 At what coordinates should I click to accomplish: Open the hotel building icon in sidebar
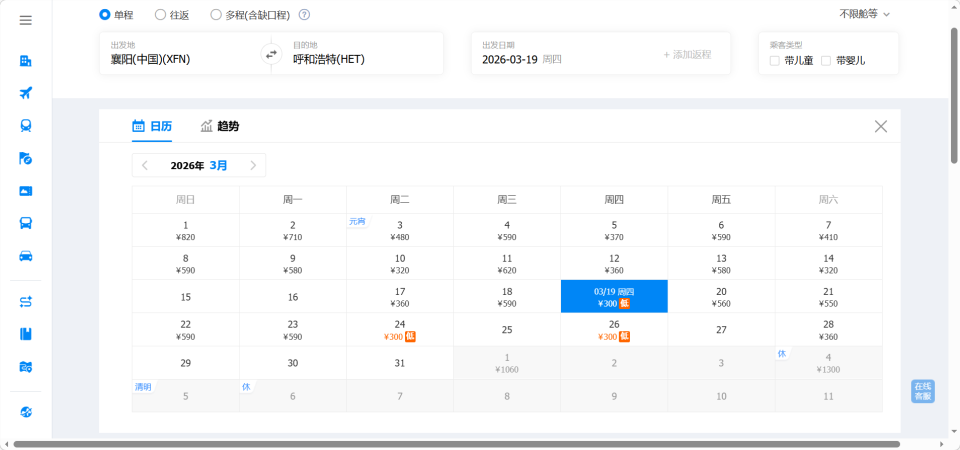[26, 61]
